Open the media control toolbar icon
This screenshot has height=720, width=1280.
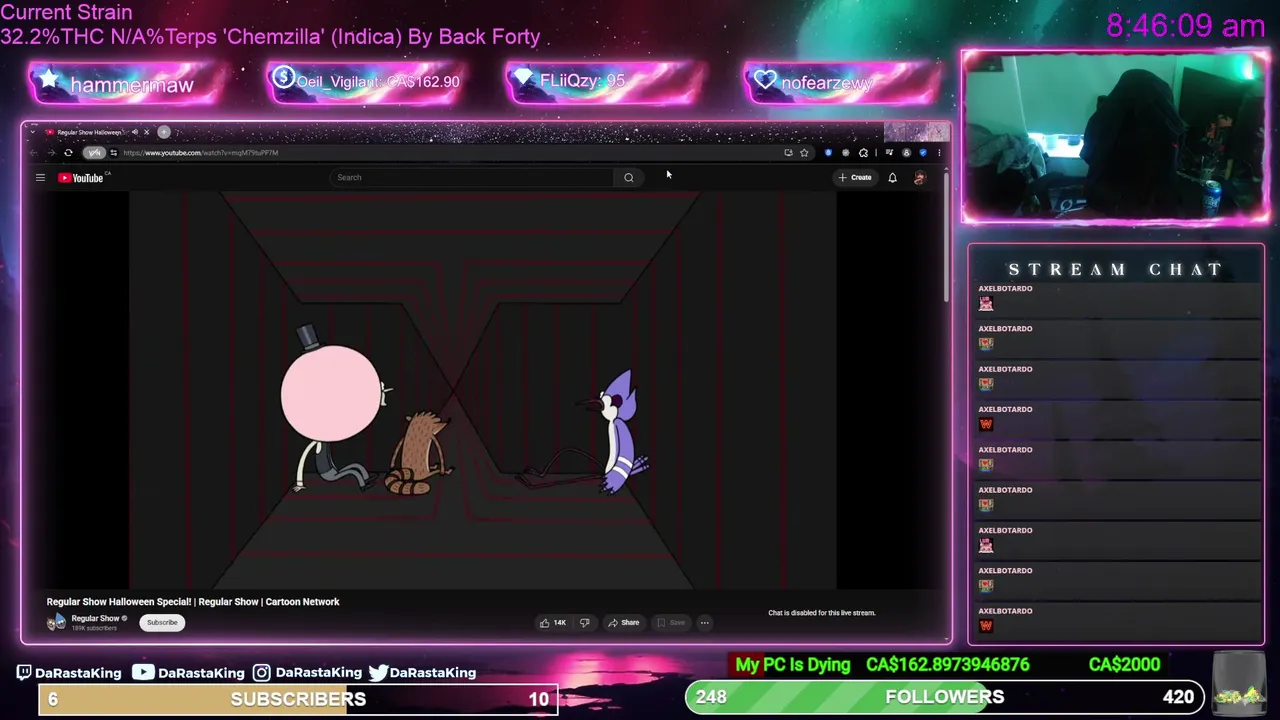(890, 152)
